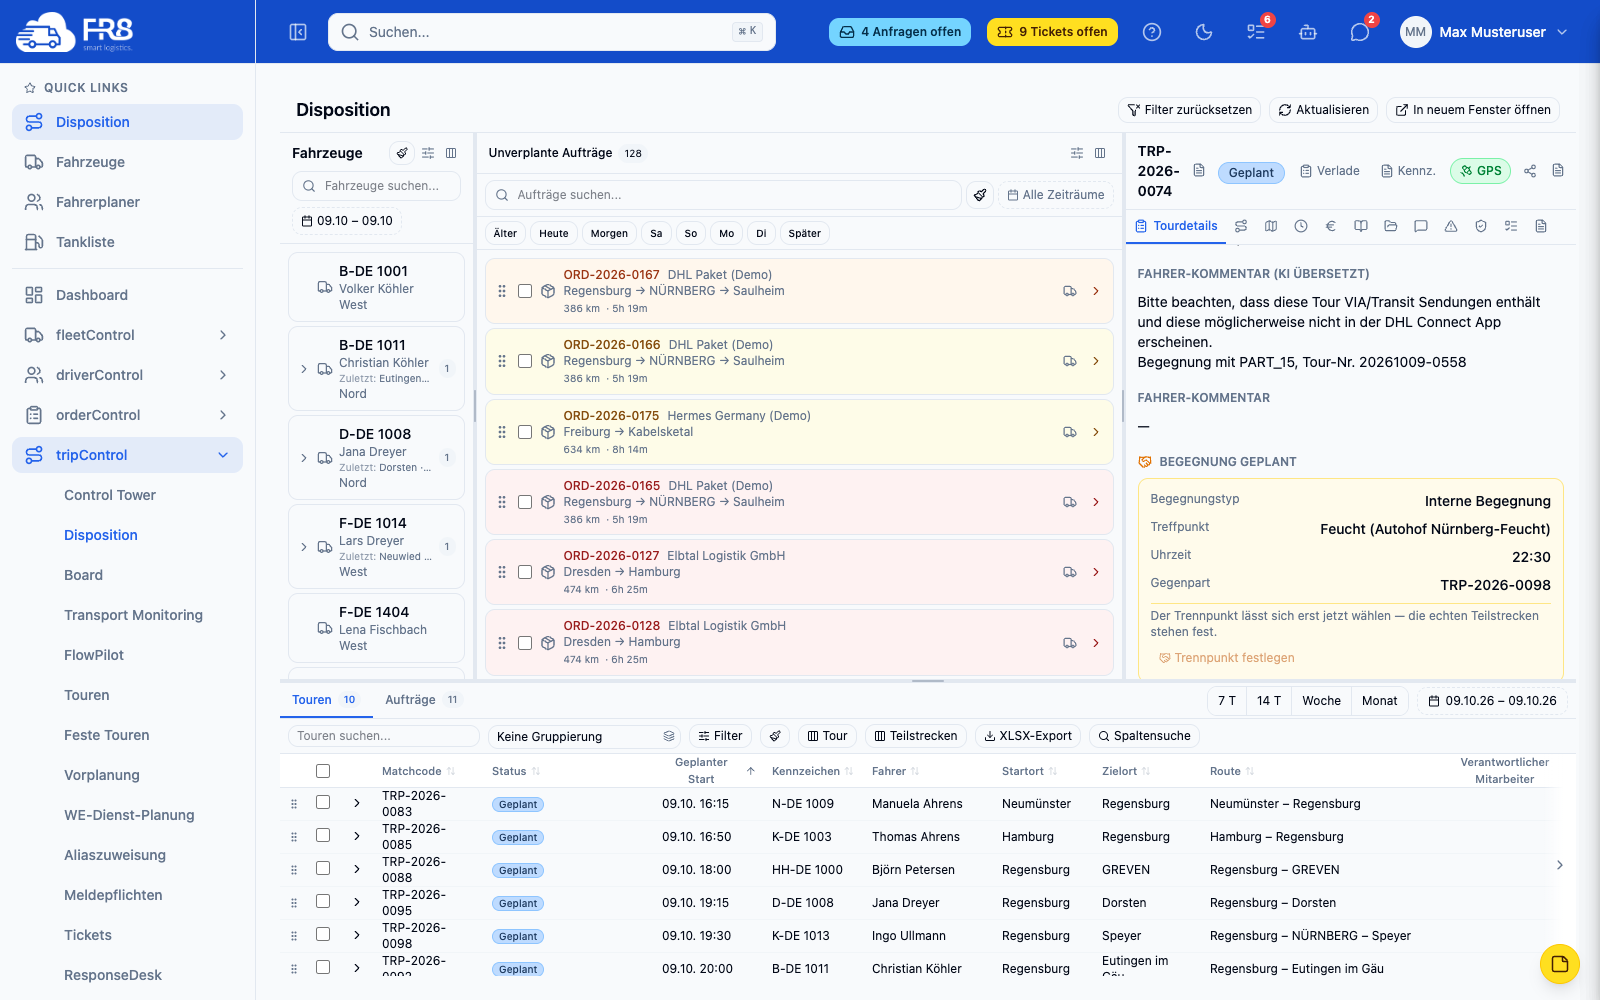The height and width of the screenshot is (1000, 1600).
Task: Open the clock history tab icon
Action: (1301, 226)
